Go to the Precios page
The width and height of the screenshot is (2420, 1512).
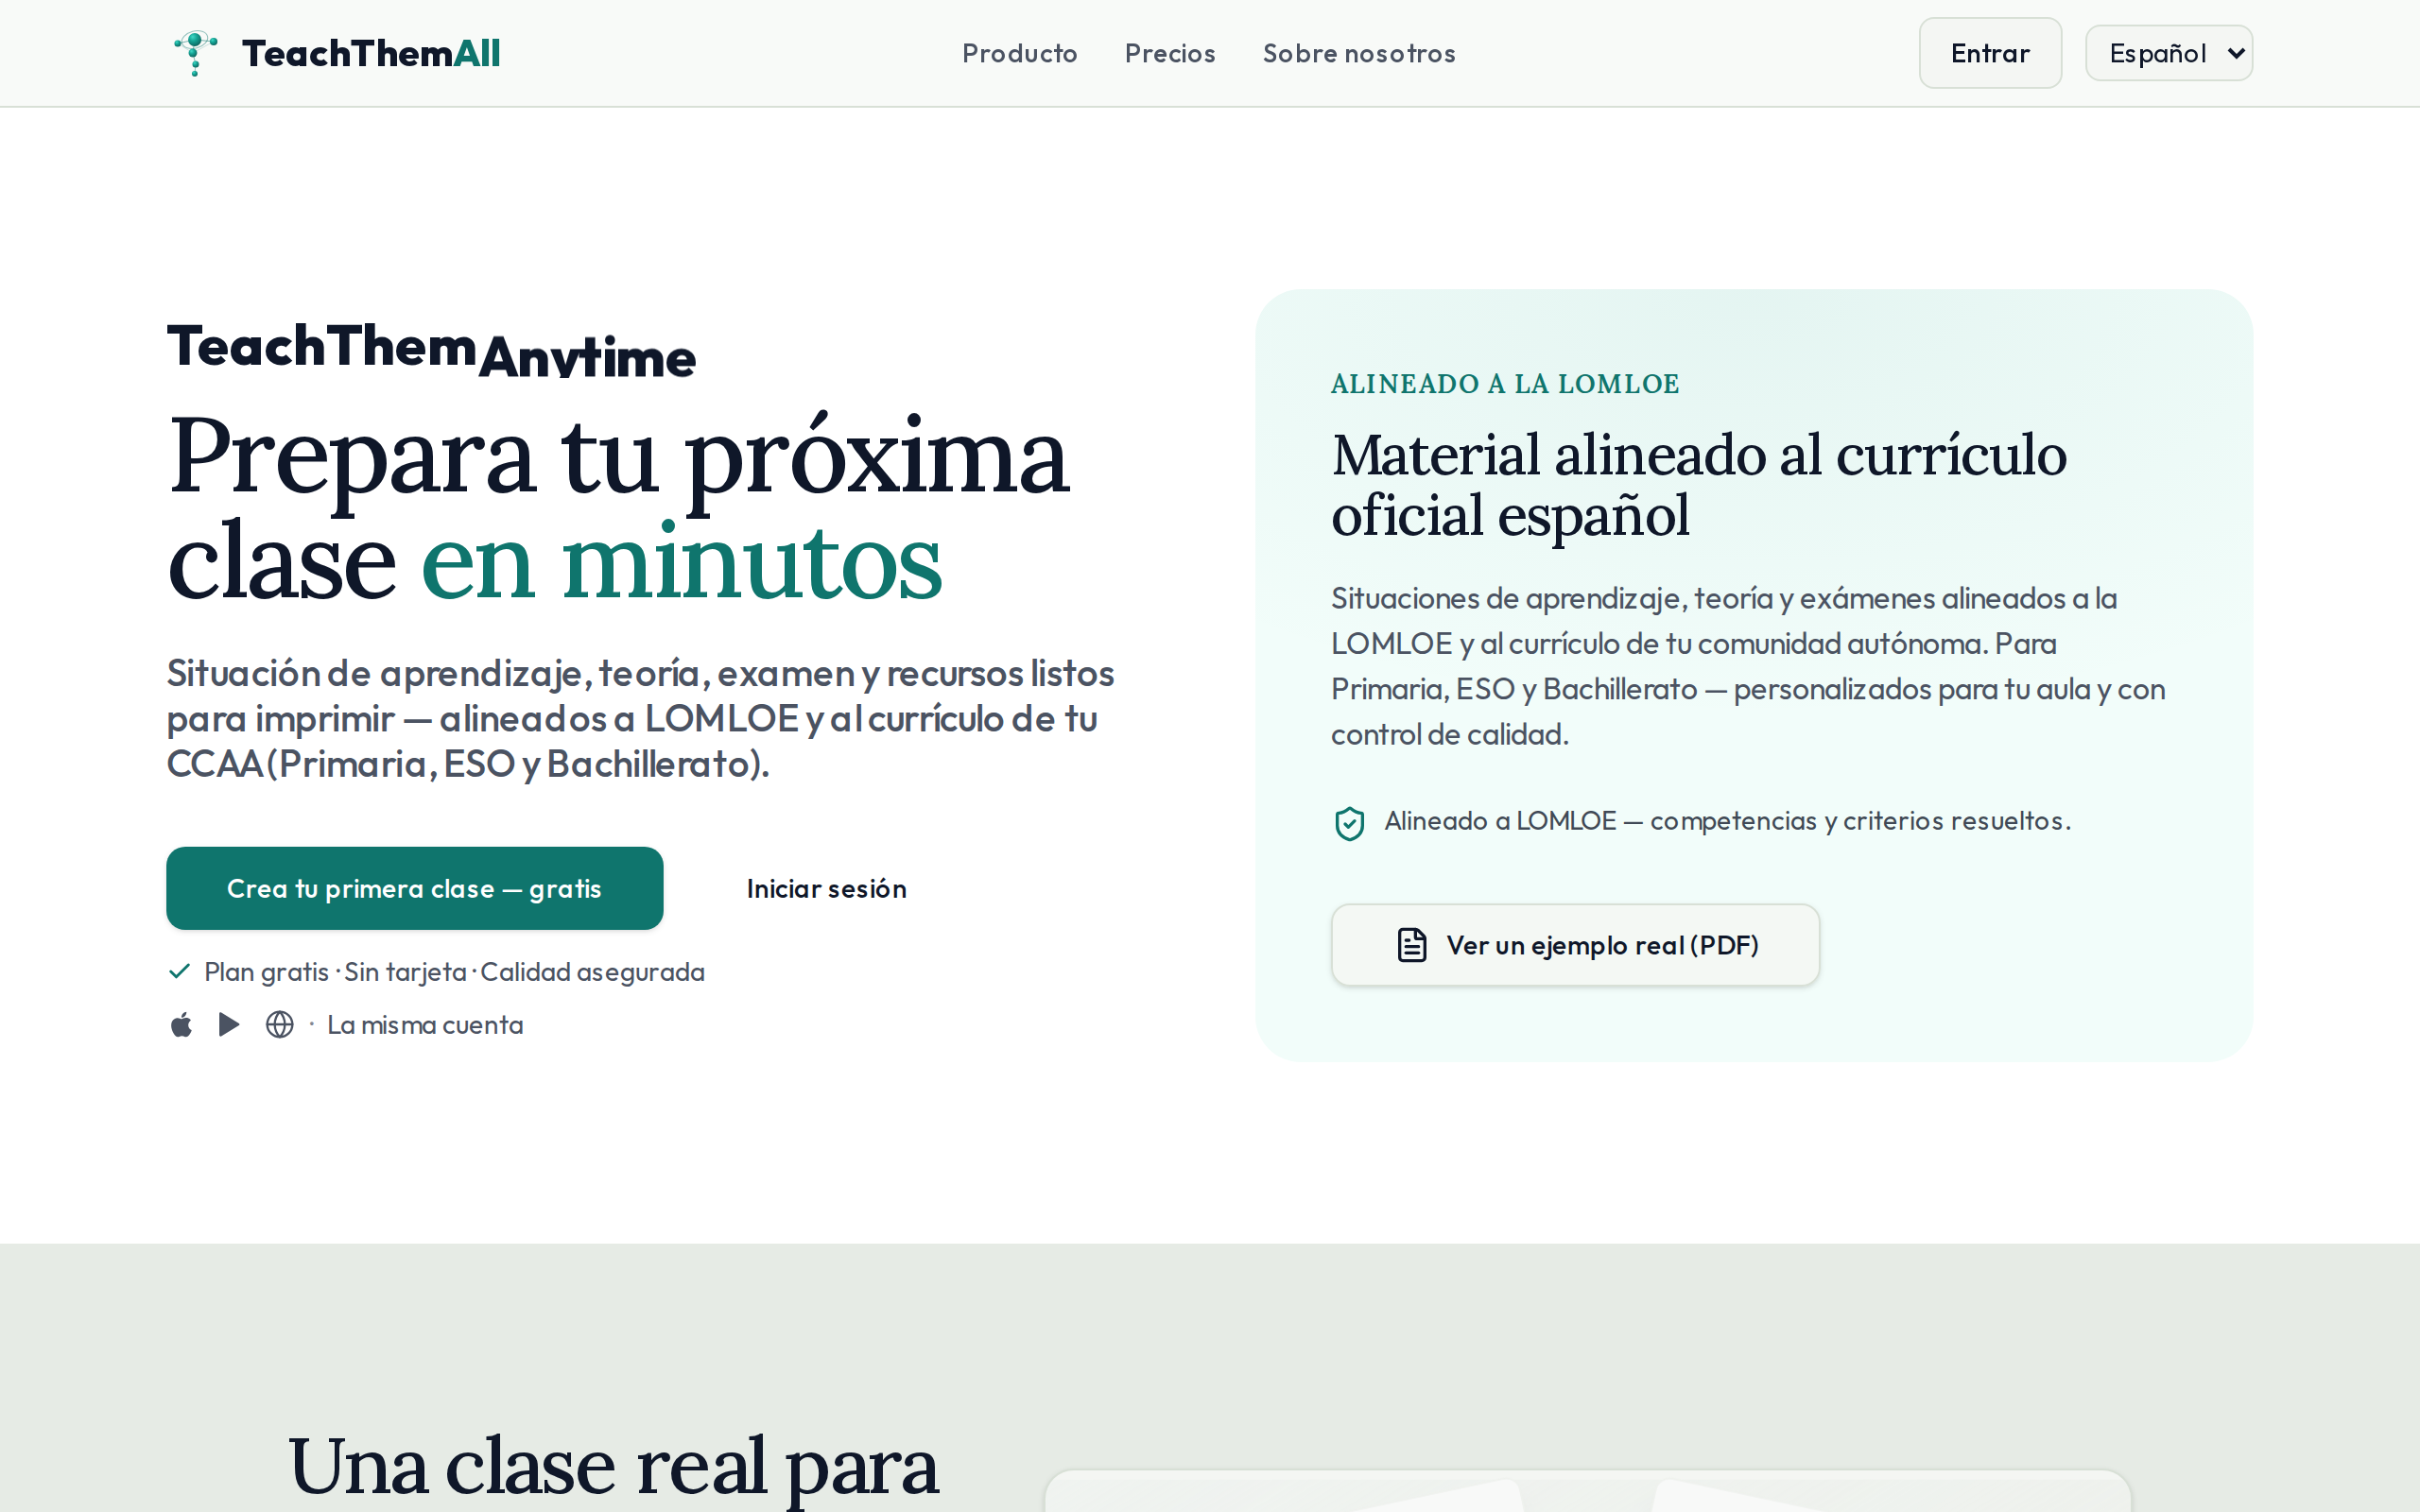(x=1169, y=53)
